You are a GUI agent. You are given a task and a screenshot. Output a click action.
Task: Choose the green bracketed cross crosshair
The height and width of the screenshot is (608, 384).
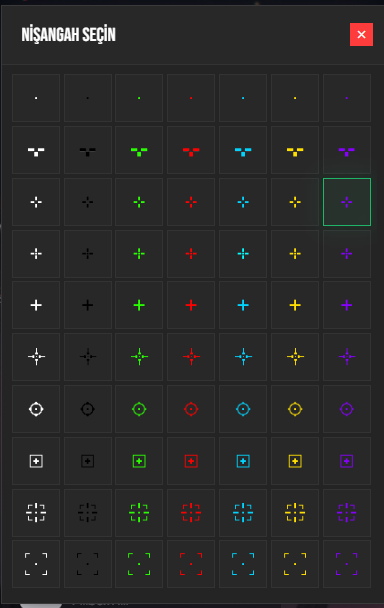[x=139, y=513]
